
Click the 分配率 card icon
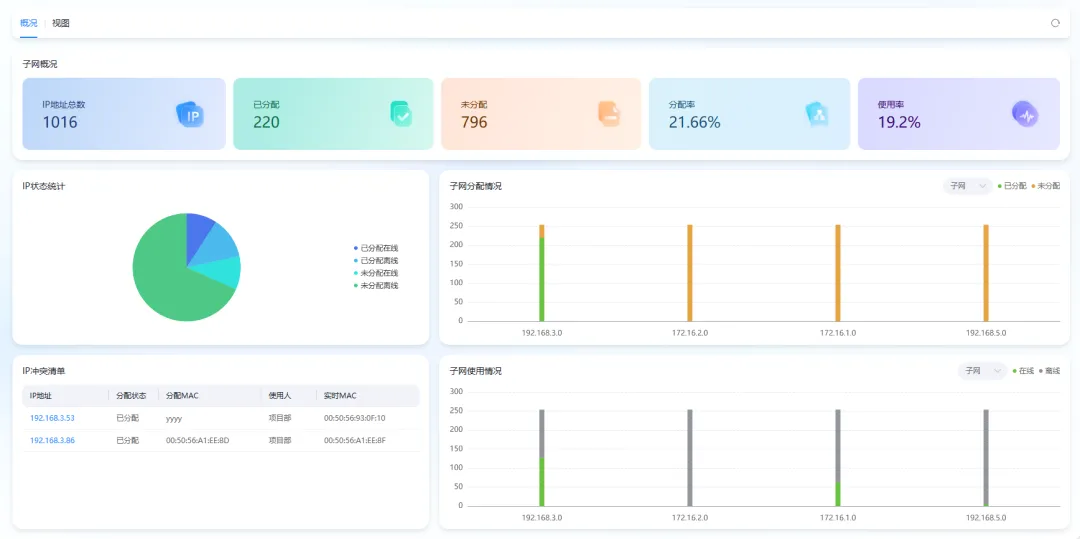[x=817, y=114]
